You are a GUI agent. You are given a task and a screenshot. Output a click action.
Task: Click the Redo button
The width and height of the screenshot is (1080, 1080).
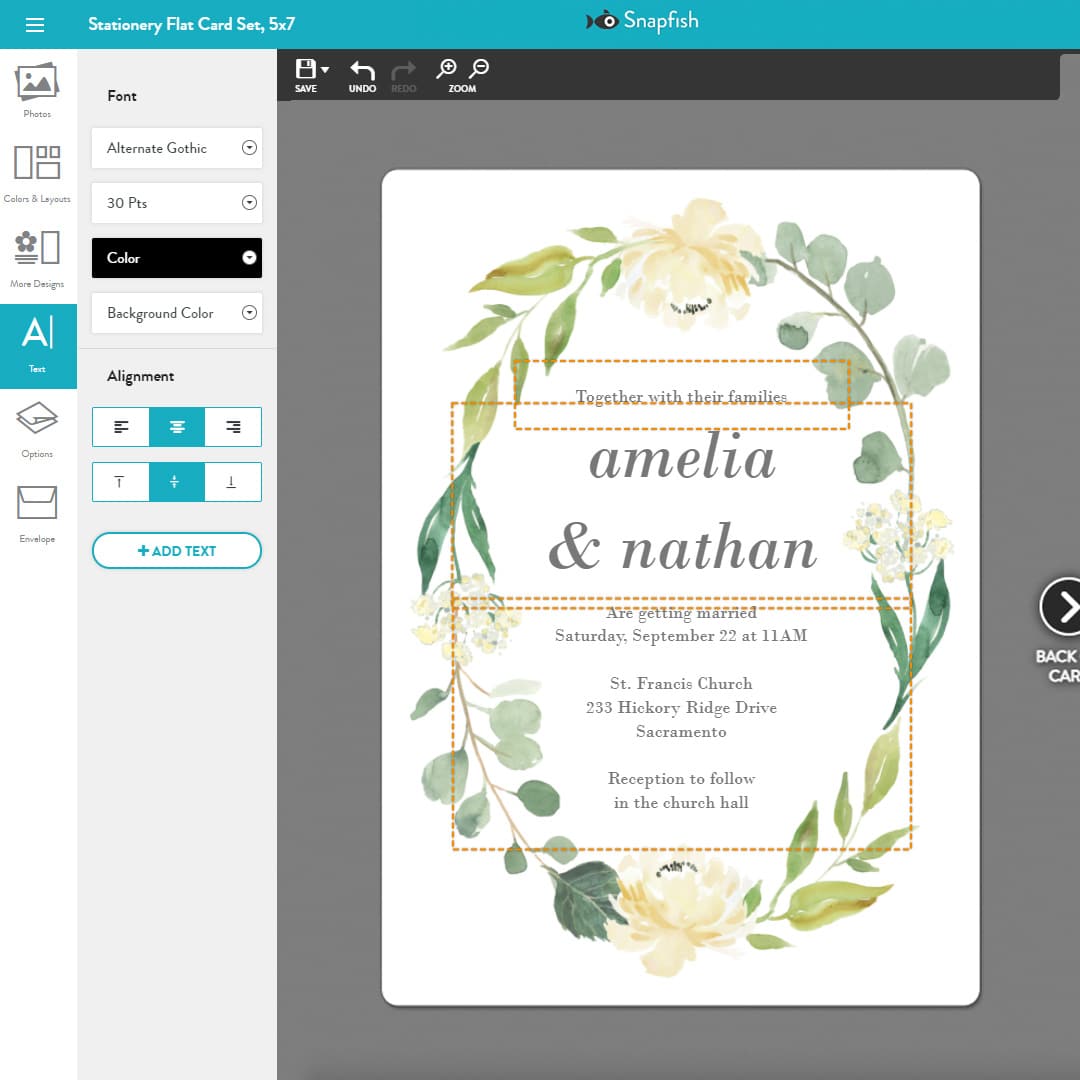403,70
